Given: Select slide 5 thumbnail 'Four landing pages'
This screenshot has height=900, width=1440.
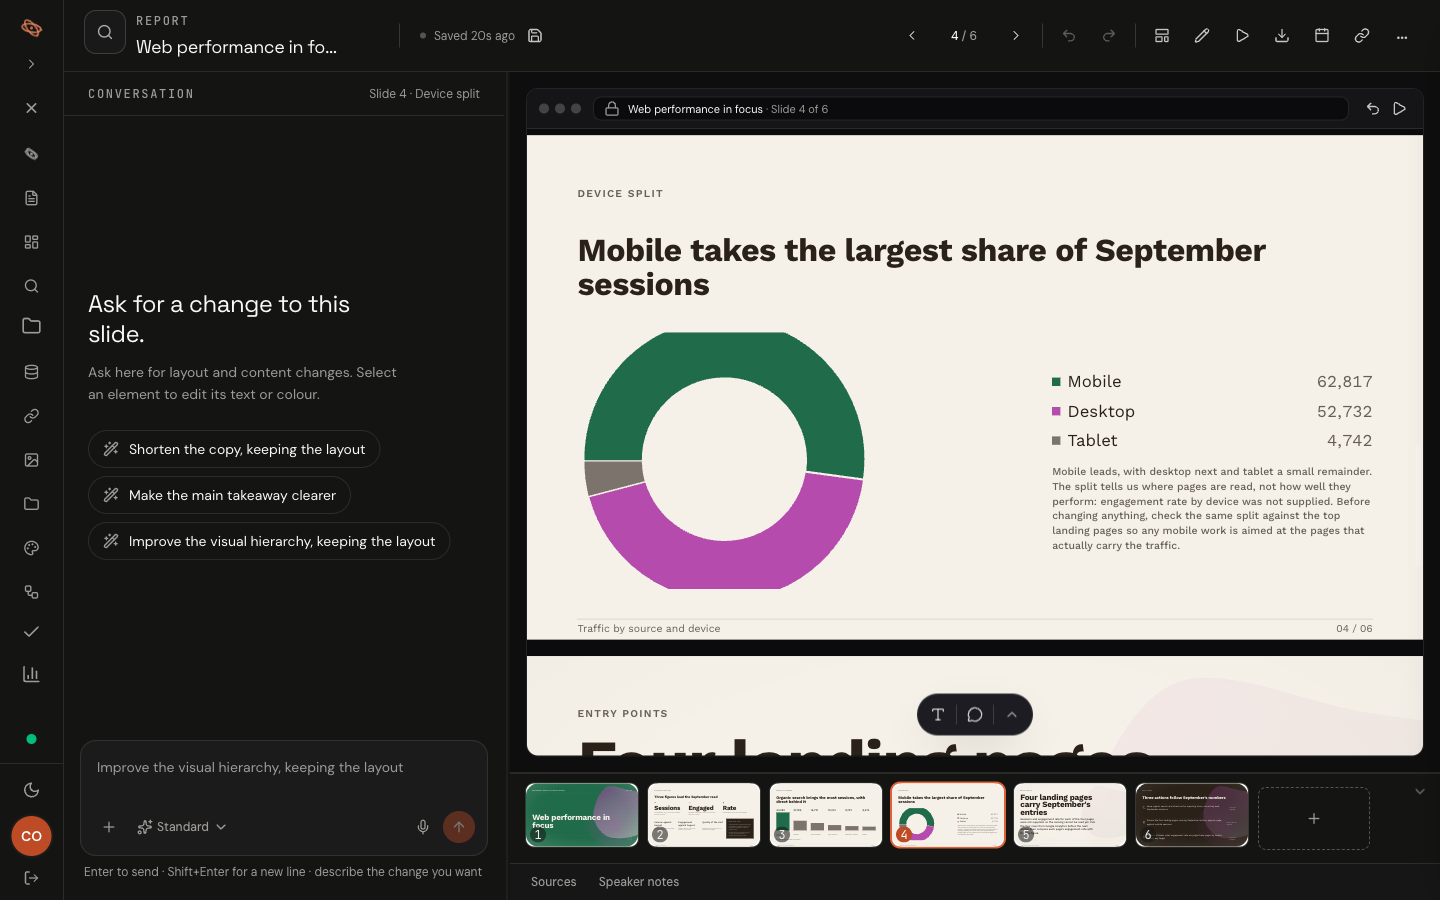Looking at the screenshot, I should [x=1070, y=815].
